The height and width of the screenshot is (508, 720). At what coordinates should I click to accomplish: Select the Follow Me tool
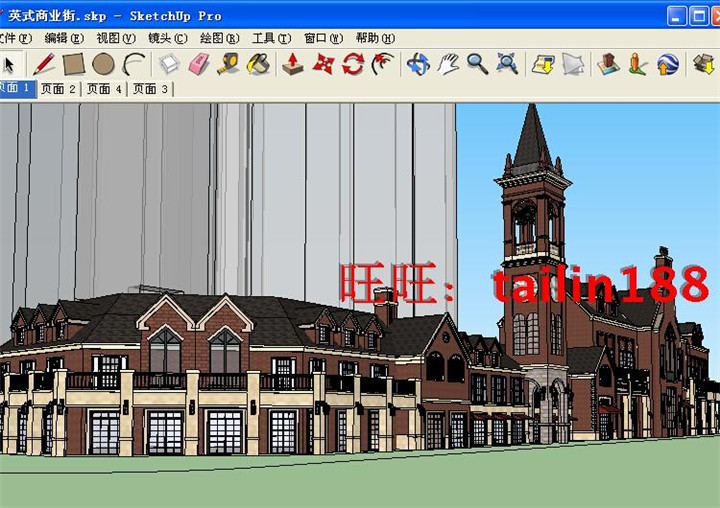pyautogui.click(x=383, y=64)
